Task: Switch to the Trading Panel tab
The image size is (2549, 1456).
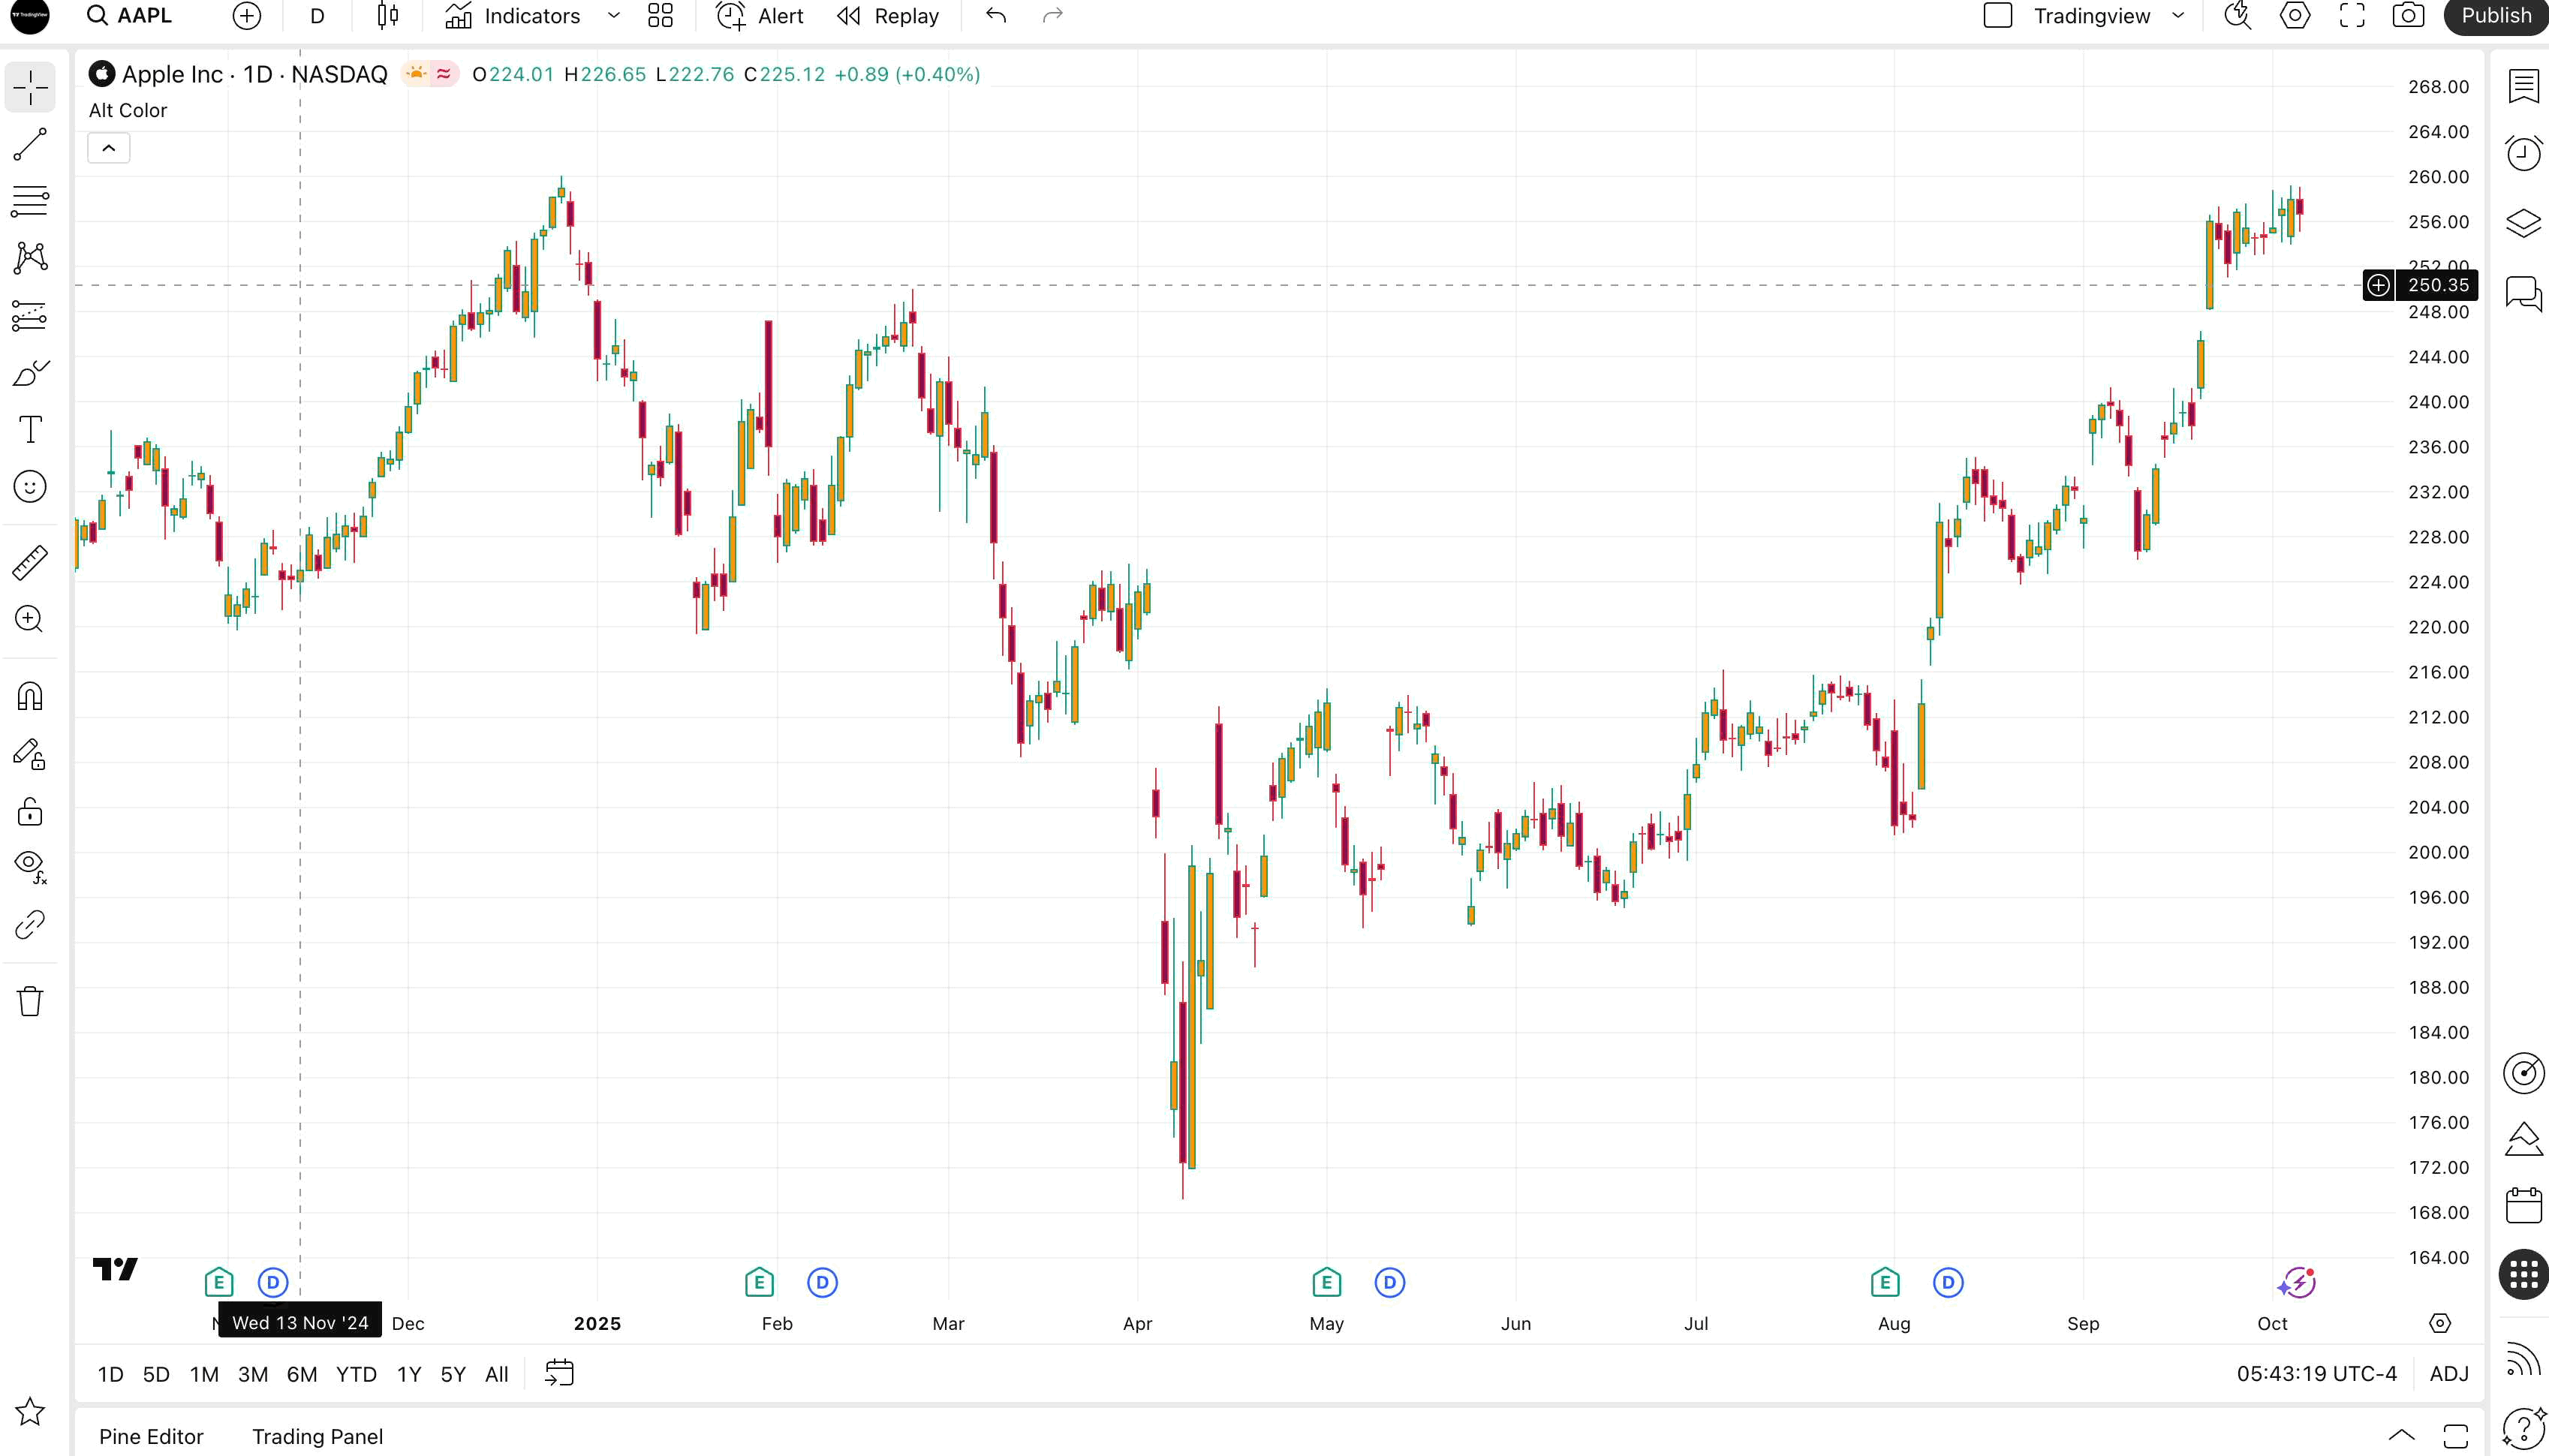Action: coord(317,1437)
